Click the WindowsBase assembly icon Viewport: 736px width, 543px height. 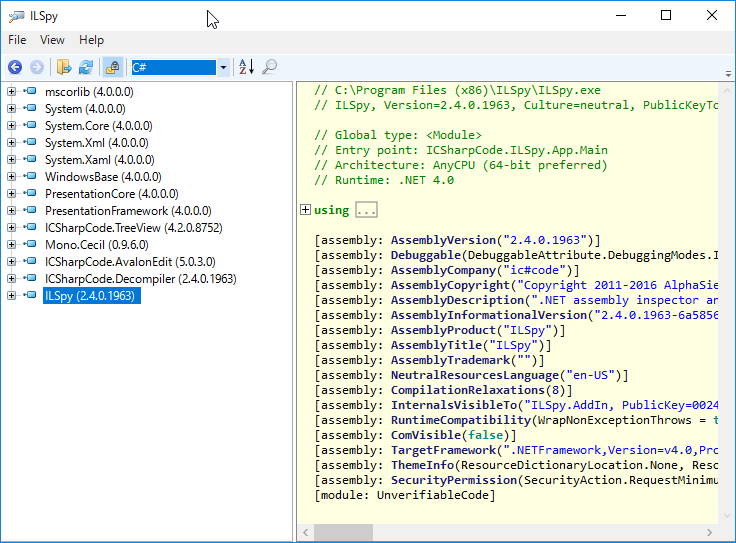pyautogui.click(x=31, y=176)
